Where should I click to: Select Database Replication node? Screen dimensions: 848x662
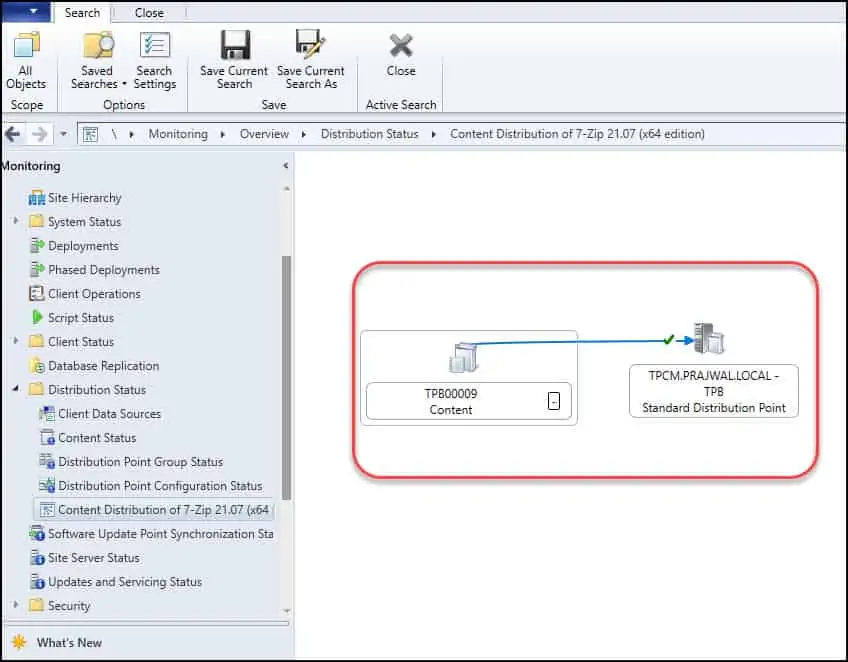[103, 366]
